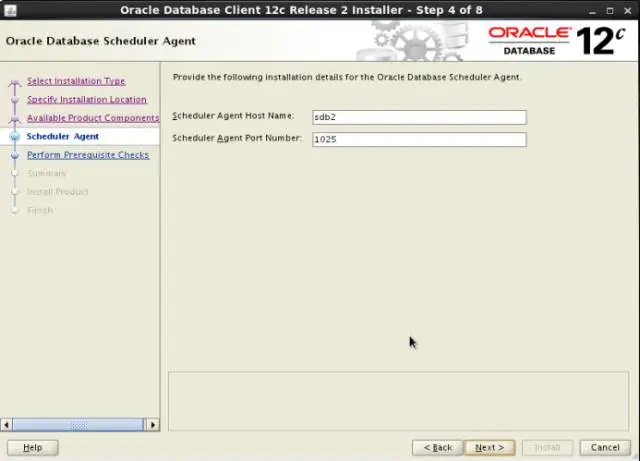
Task: Minimize the installer window
Action: [592, 11]
